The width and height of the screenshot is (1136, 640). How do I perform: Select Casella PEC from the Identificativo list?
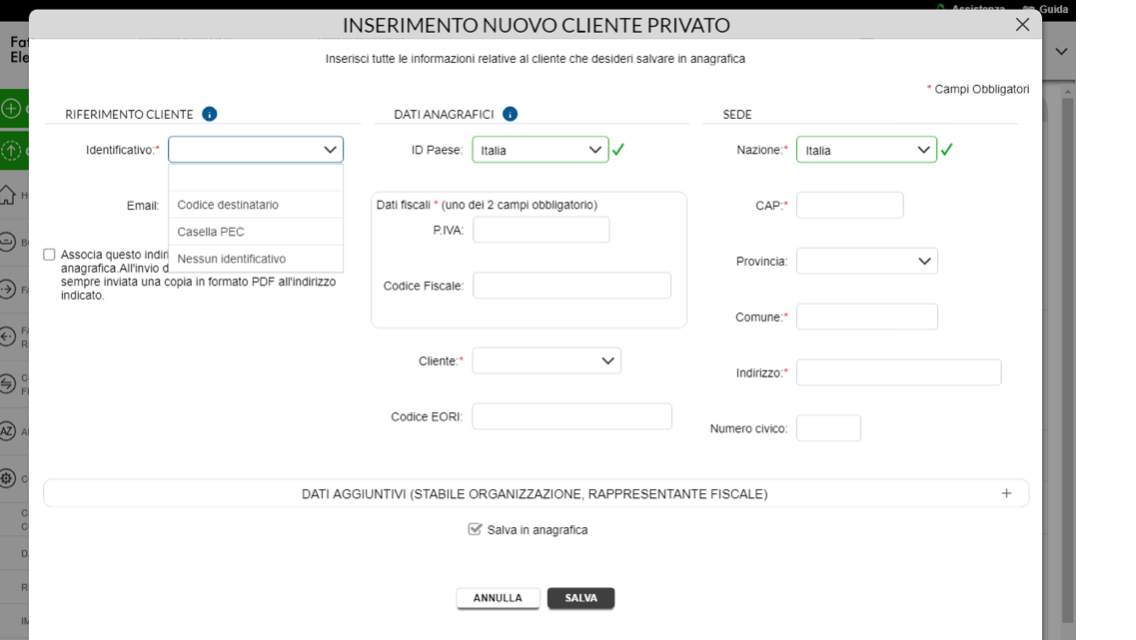pyautogui.click(x=212, y=231)
